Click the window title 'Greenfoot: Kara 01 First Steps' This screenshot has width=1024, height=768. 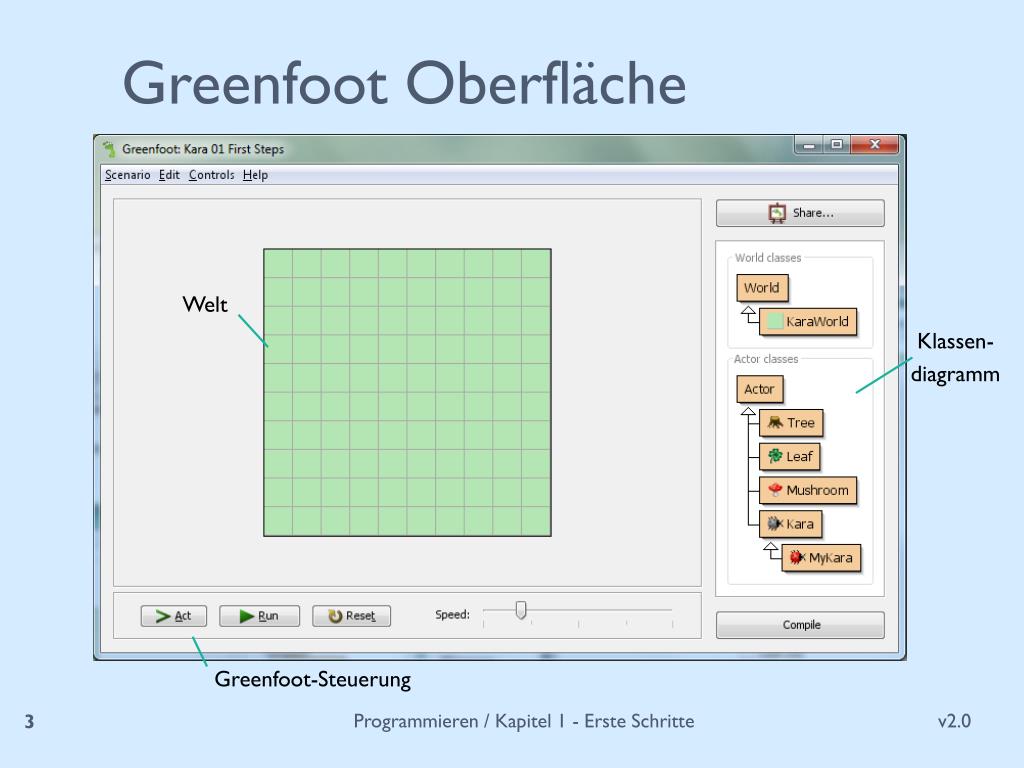tap(203, 150)
